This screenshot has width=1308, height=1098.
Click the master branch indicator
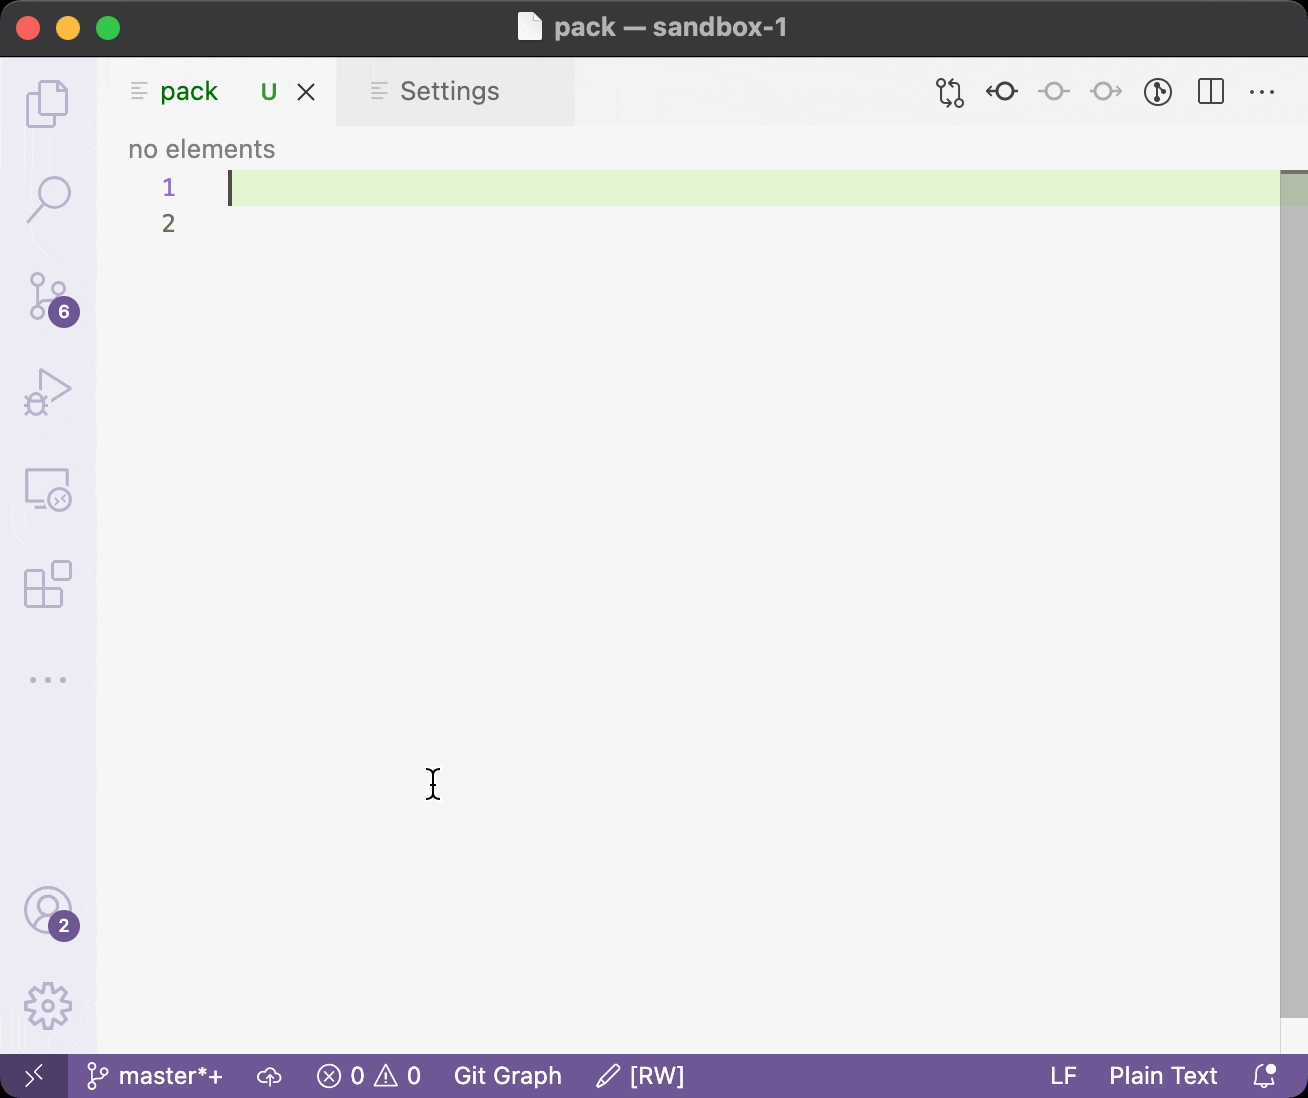(153, 1075)
